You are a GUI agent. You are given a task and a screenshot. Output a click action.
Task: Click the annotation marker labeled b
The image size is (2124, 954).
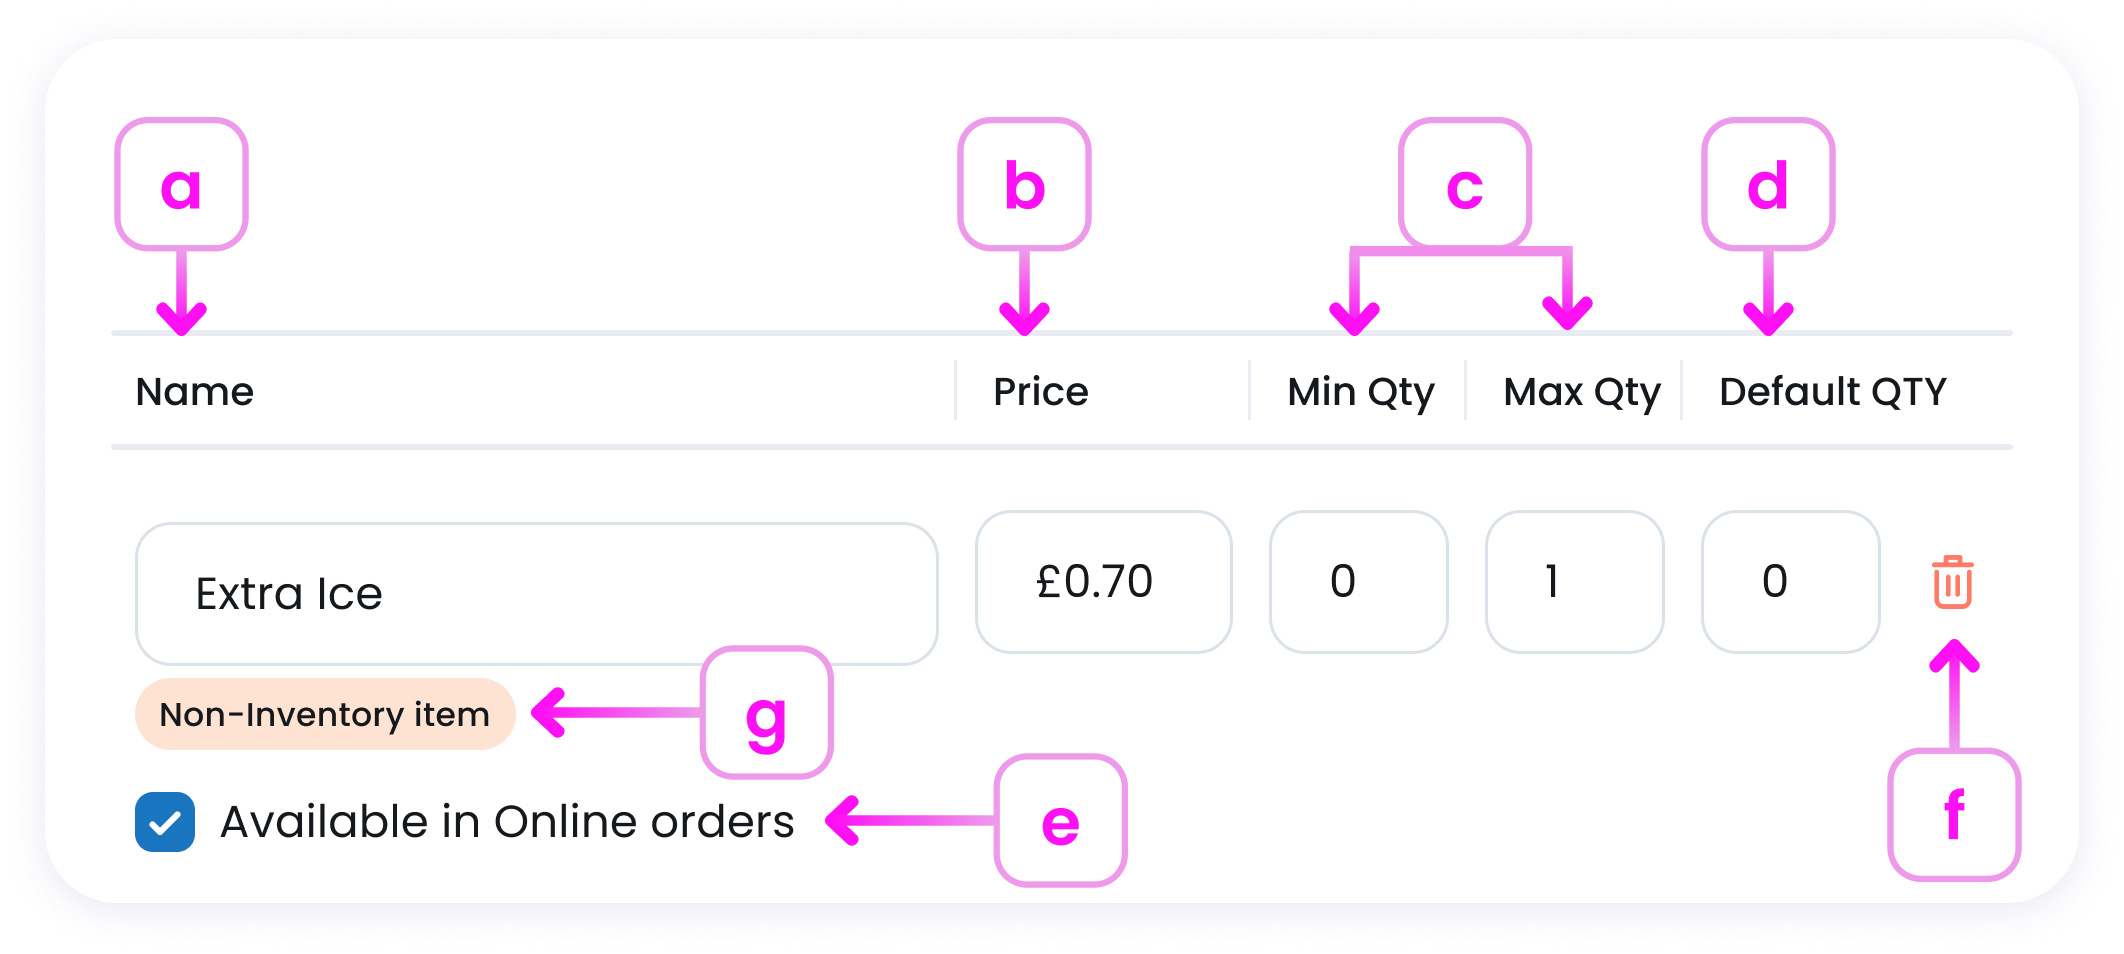(x=1024, y=185)
